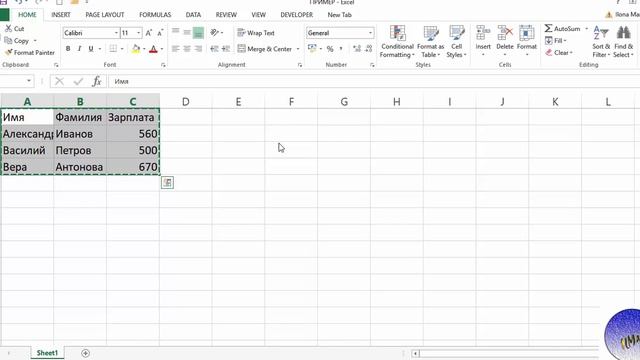The width and height of the screenshot is (640, 360).
Task: Enable Wrap Text
Action: tap(256, 33)
